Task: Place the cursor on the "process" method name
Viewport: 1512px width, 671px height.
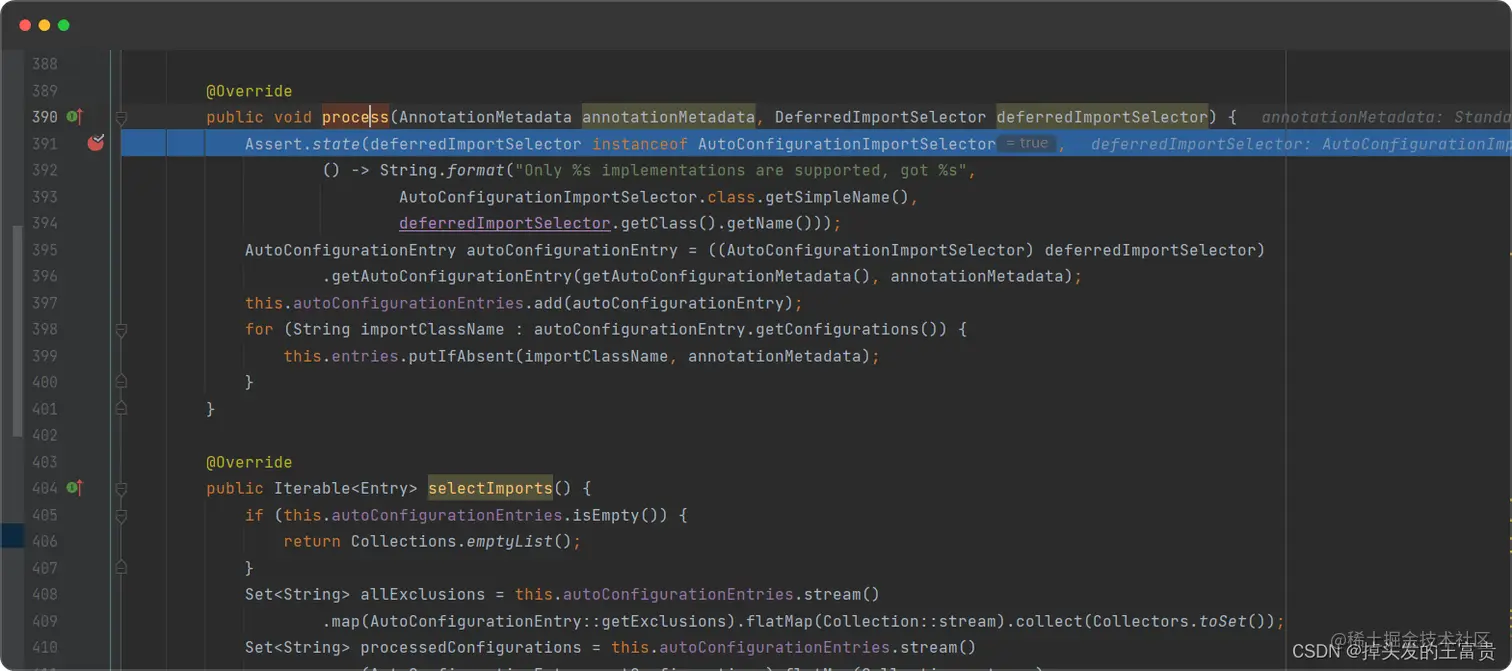Action: (355, 117)
